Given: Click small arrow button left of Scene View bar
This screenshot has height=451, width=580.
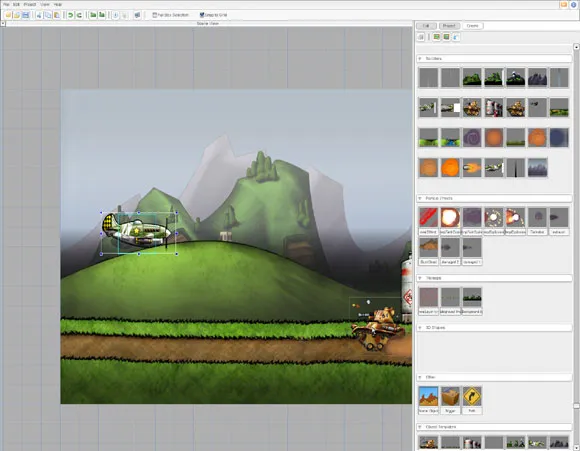Looking at the screenshot, I should [x=3, y=23].
